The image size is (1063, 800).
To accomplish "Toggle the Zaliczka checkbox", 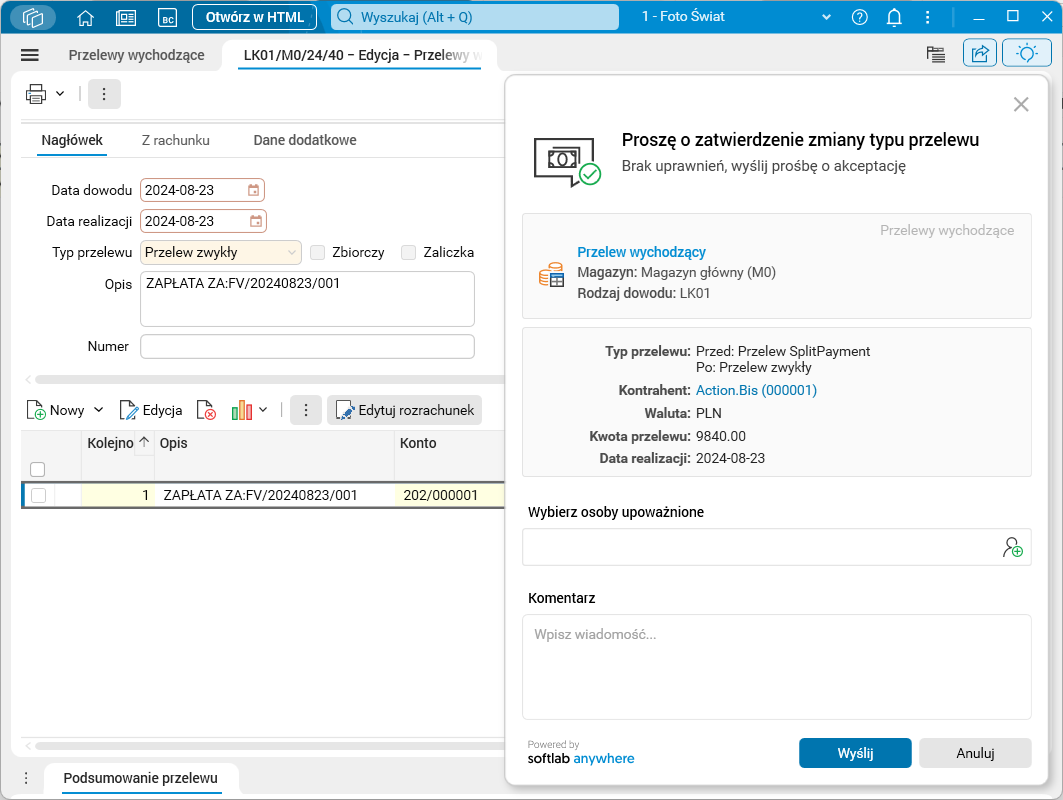I will click(408, 252).
